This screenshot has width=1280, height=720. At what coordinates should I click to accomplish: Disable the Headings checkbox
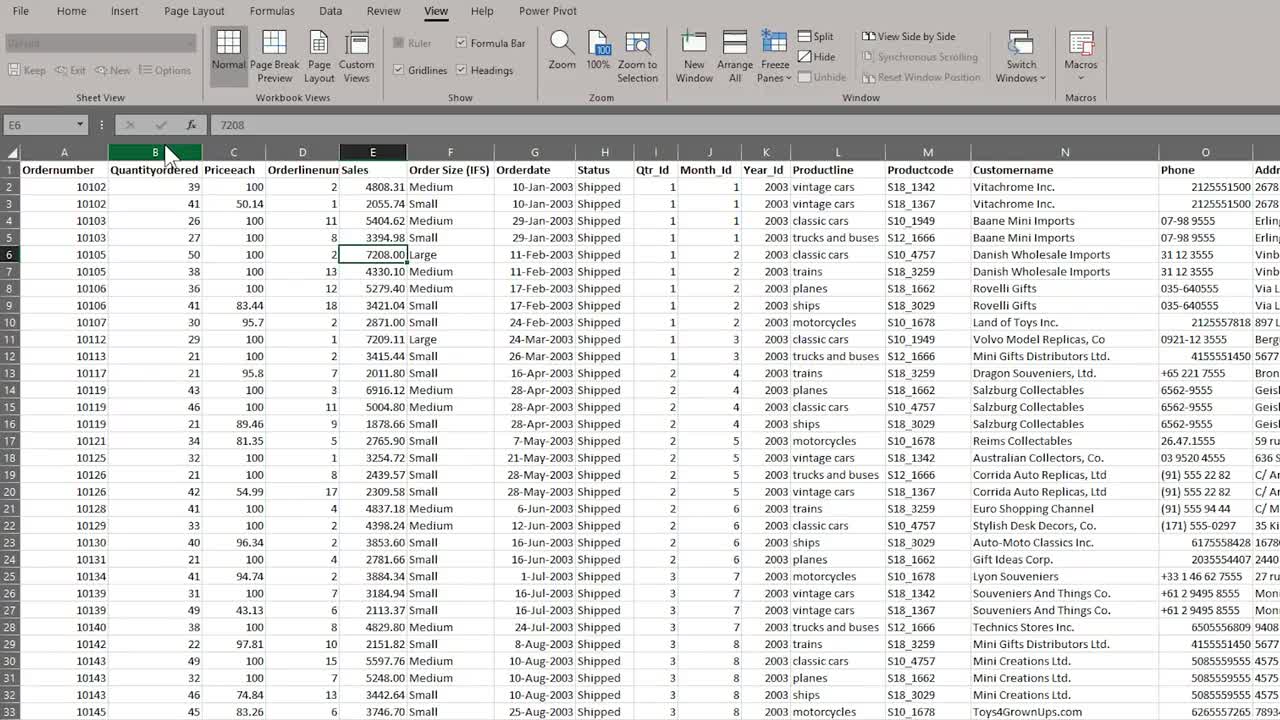[x=460, y=70]
